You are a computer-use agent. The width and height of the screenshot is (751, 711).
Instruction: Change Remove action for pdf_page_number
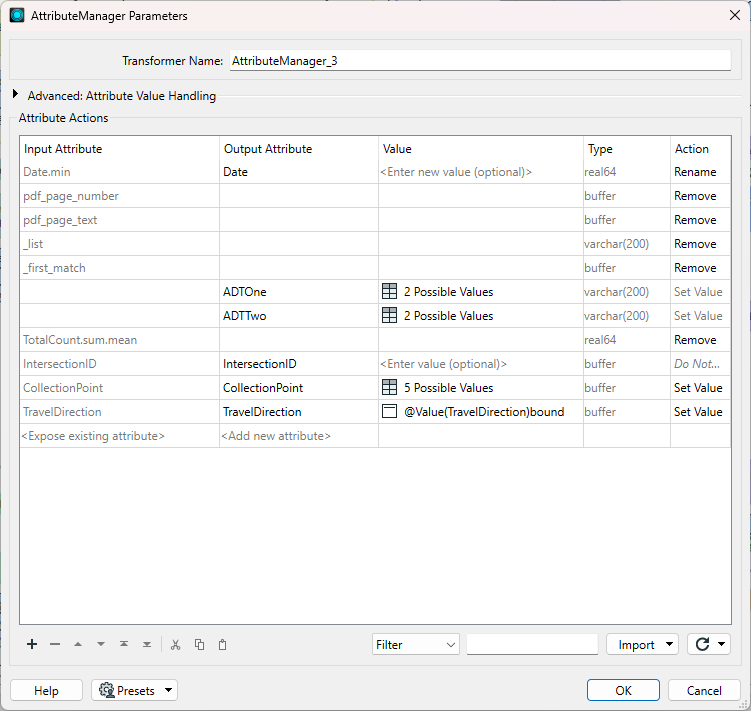click(700, 196)
